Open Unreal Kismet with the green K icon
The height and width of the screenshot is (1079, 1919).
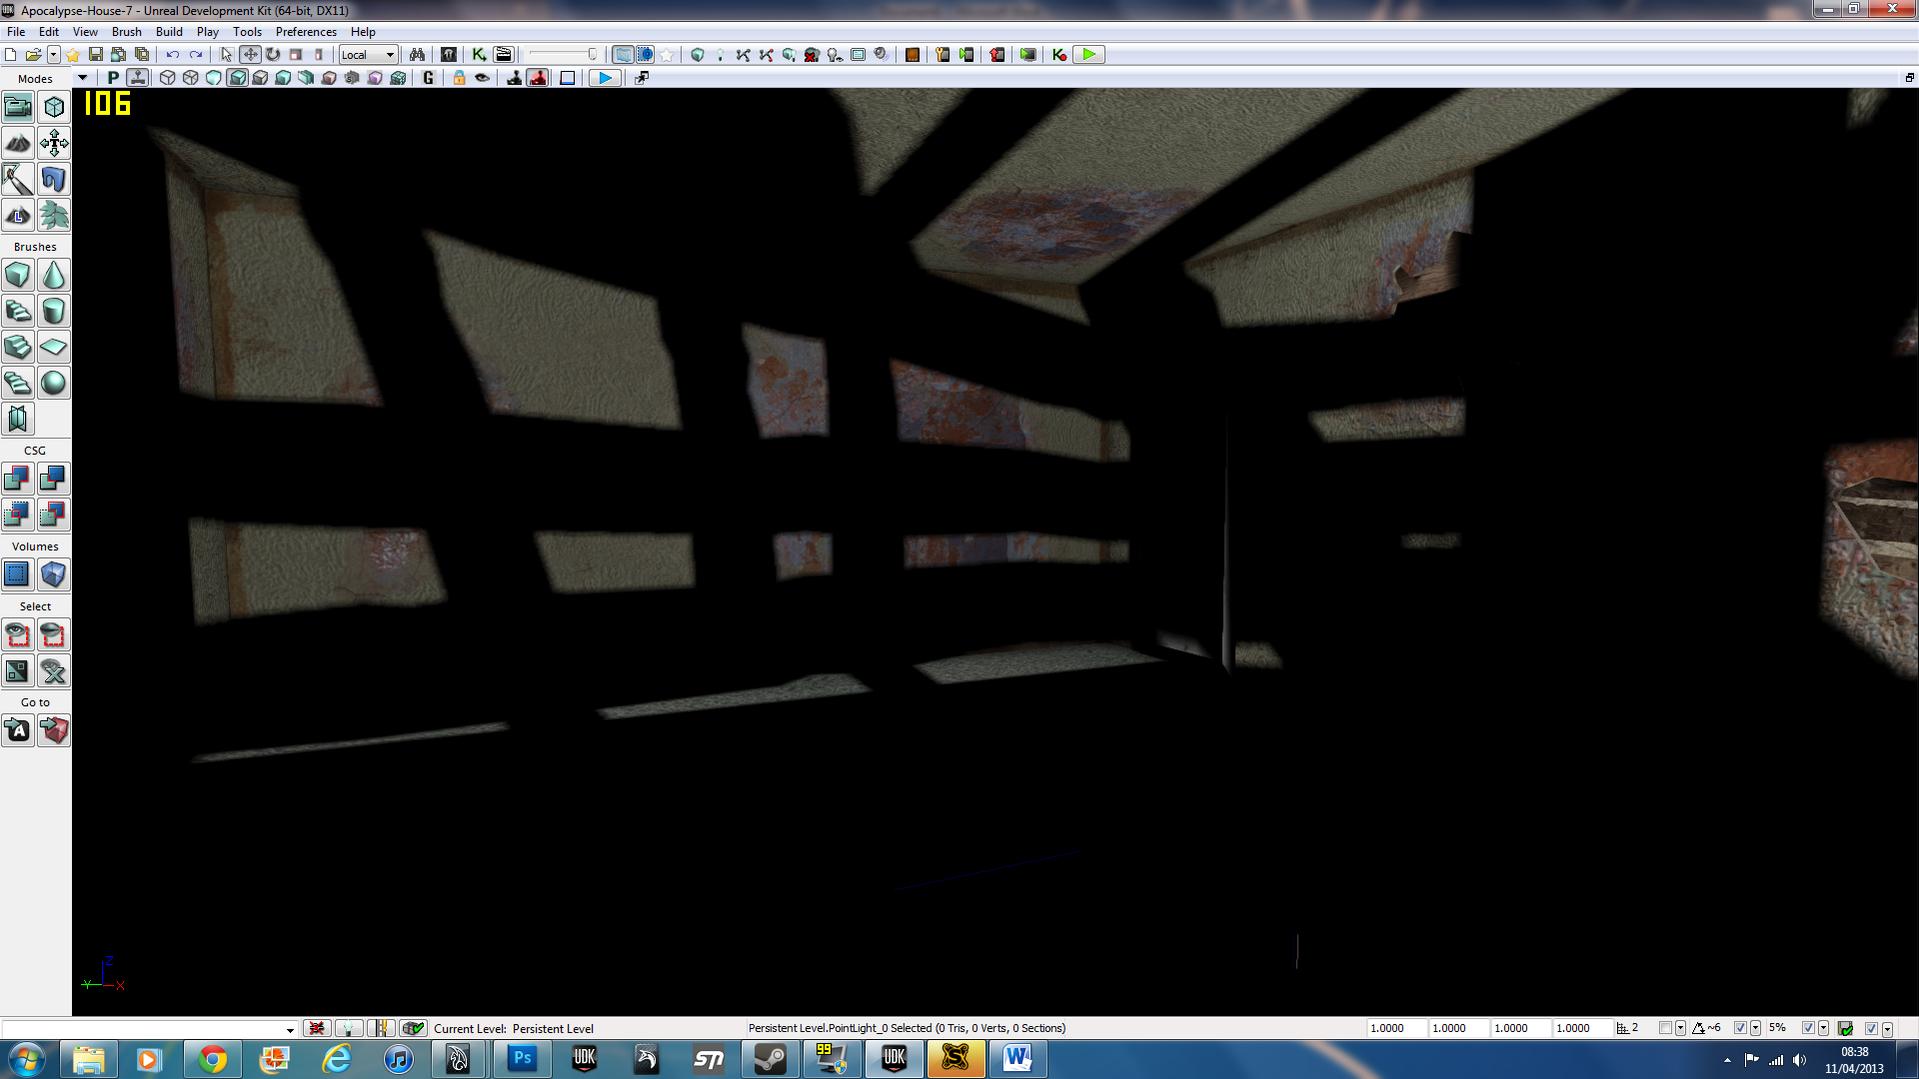[479, 55]
